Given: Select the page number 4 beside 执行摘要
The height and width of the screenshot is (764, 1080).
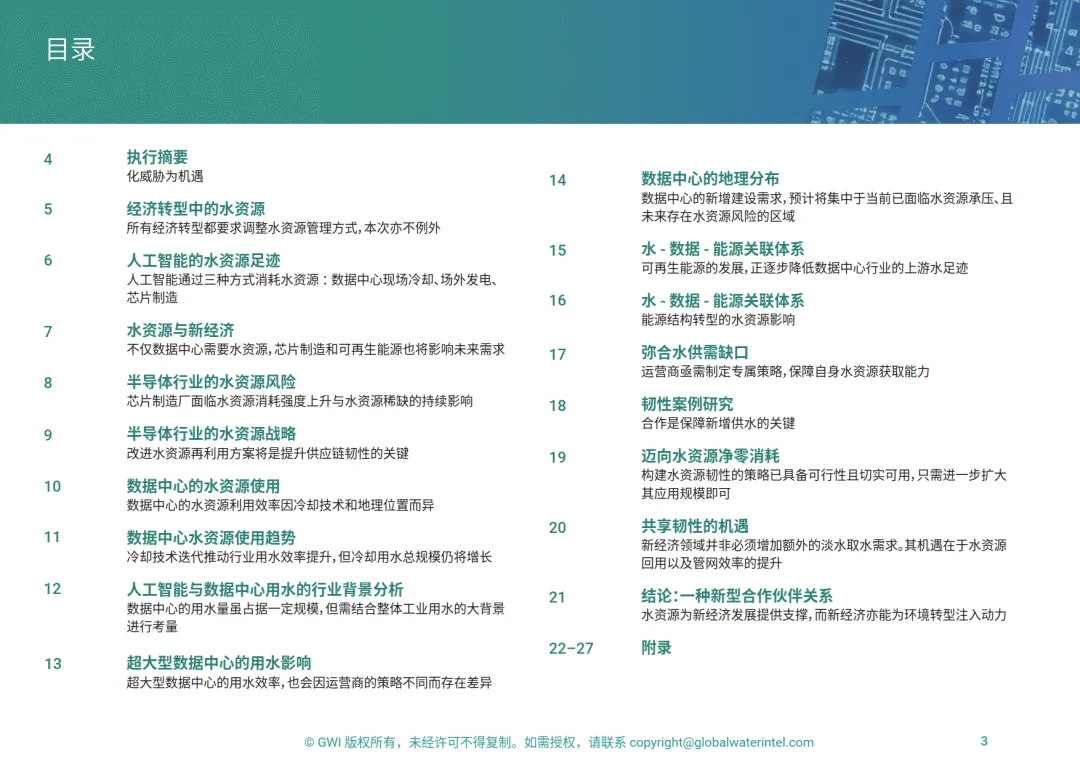Looking at the screenshot, I should click(48, 159).
